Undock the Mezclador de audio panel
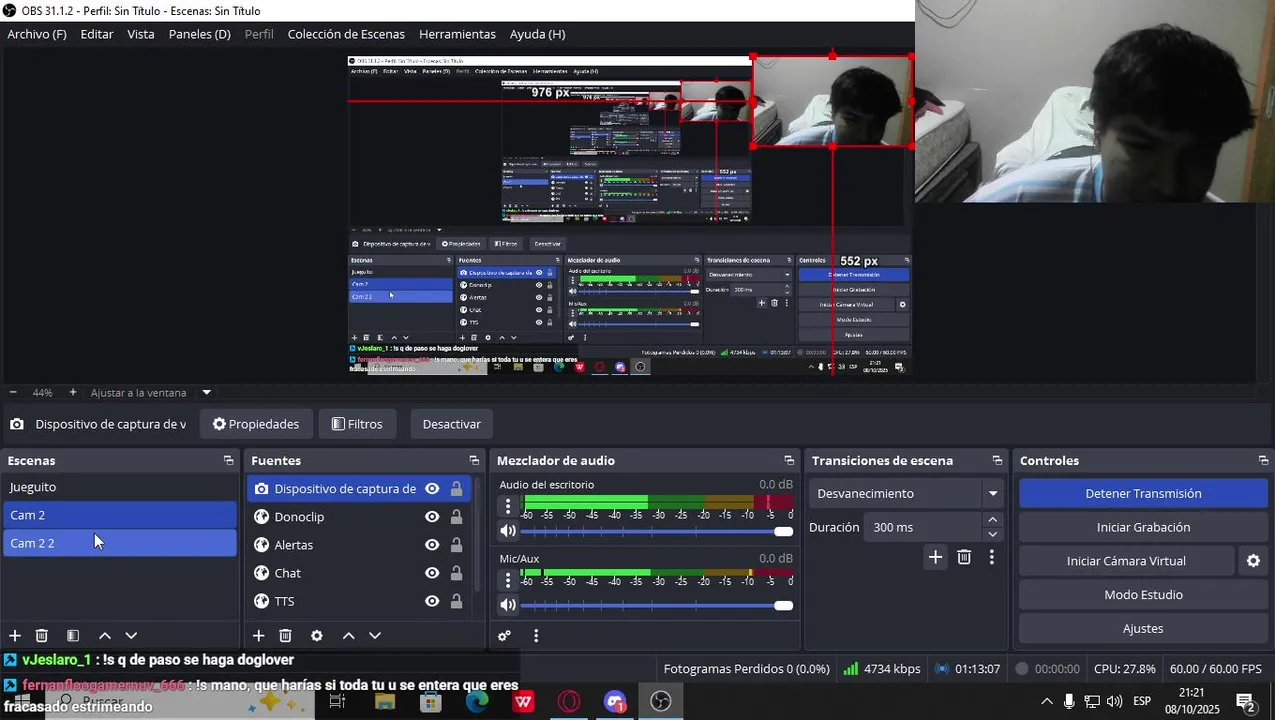Image resolution: width=1275 pixels, height=720 pixels. pos(789,461)
